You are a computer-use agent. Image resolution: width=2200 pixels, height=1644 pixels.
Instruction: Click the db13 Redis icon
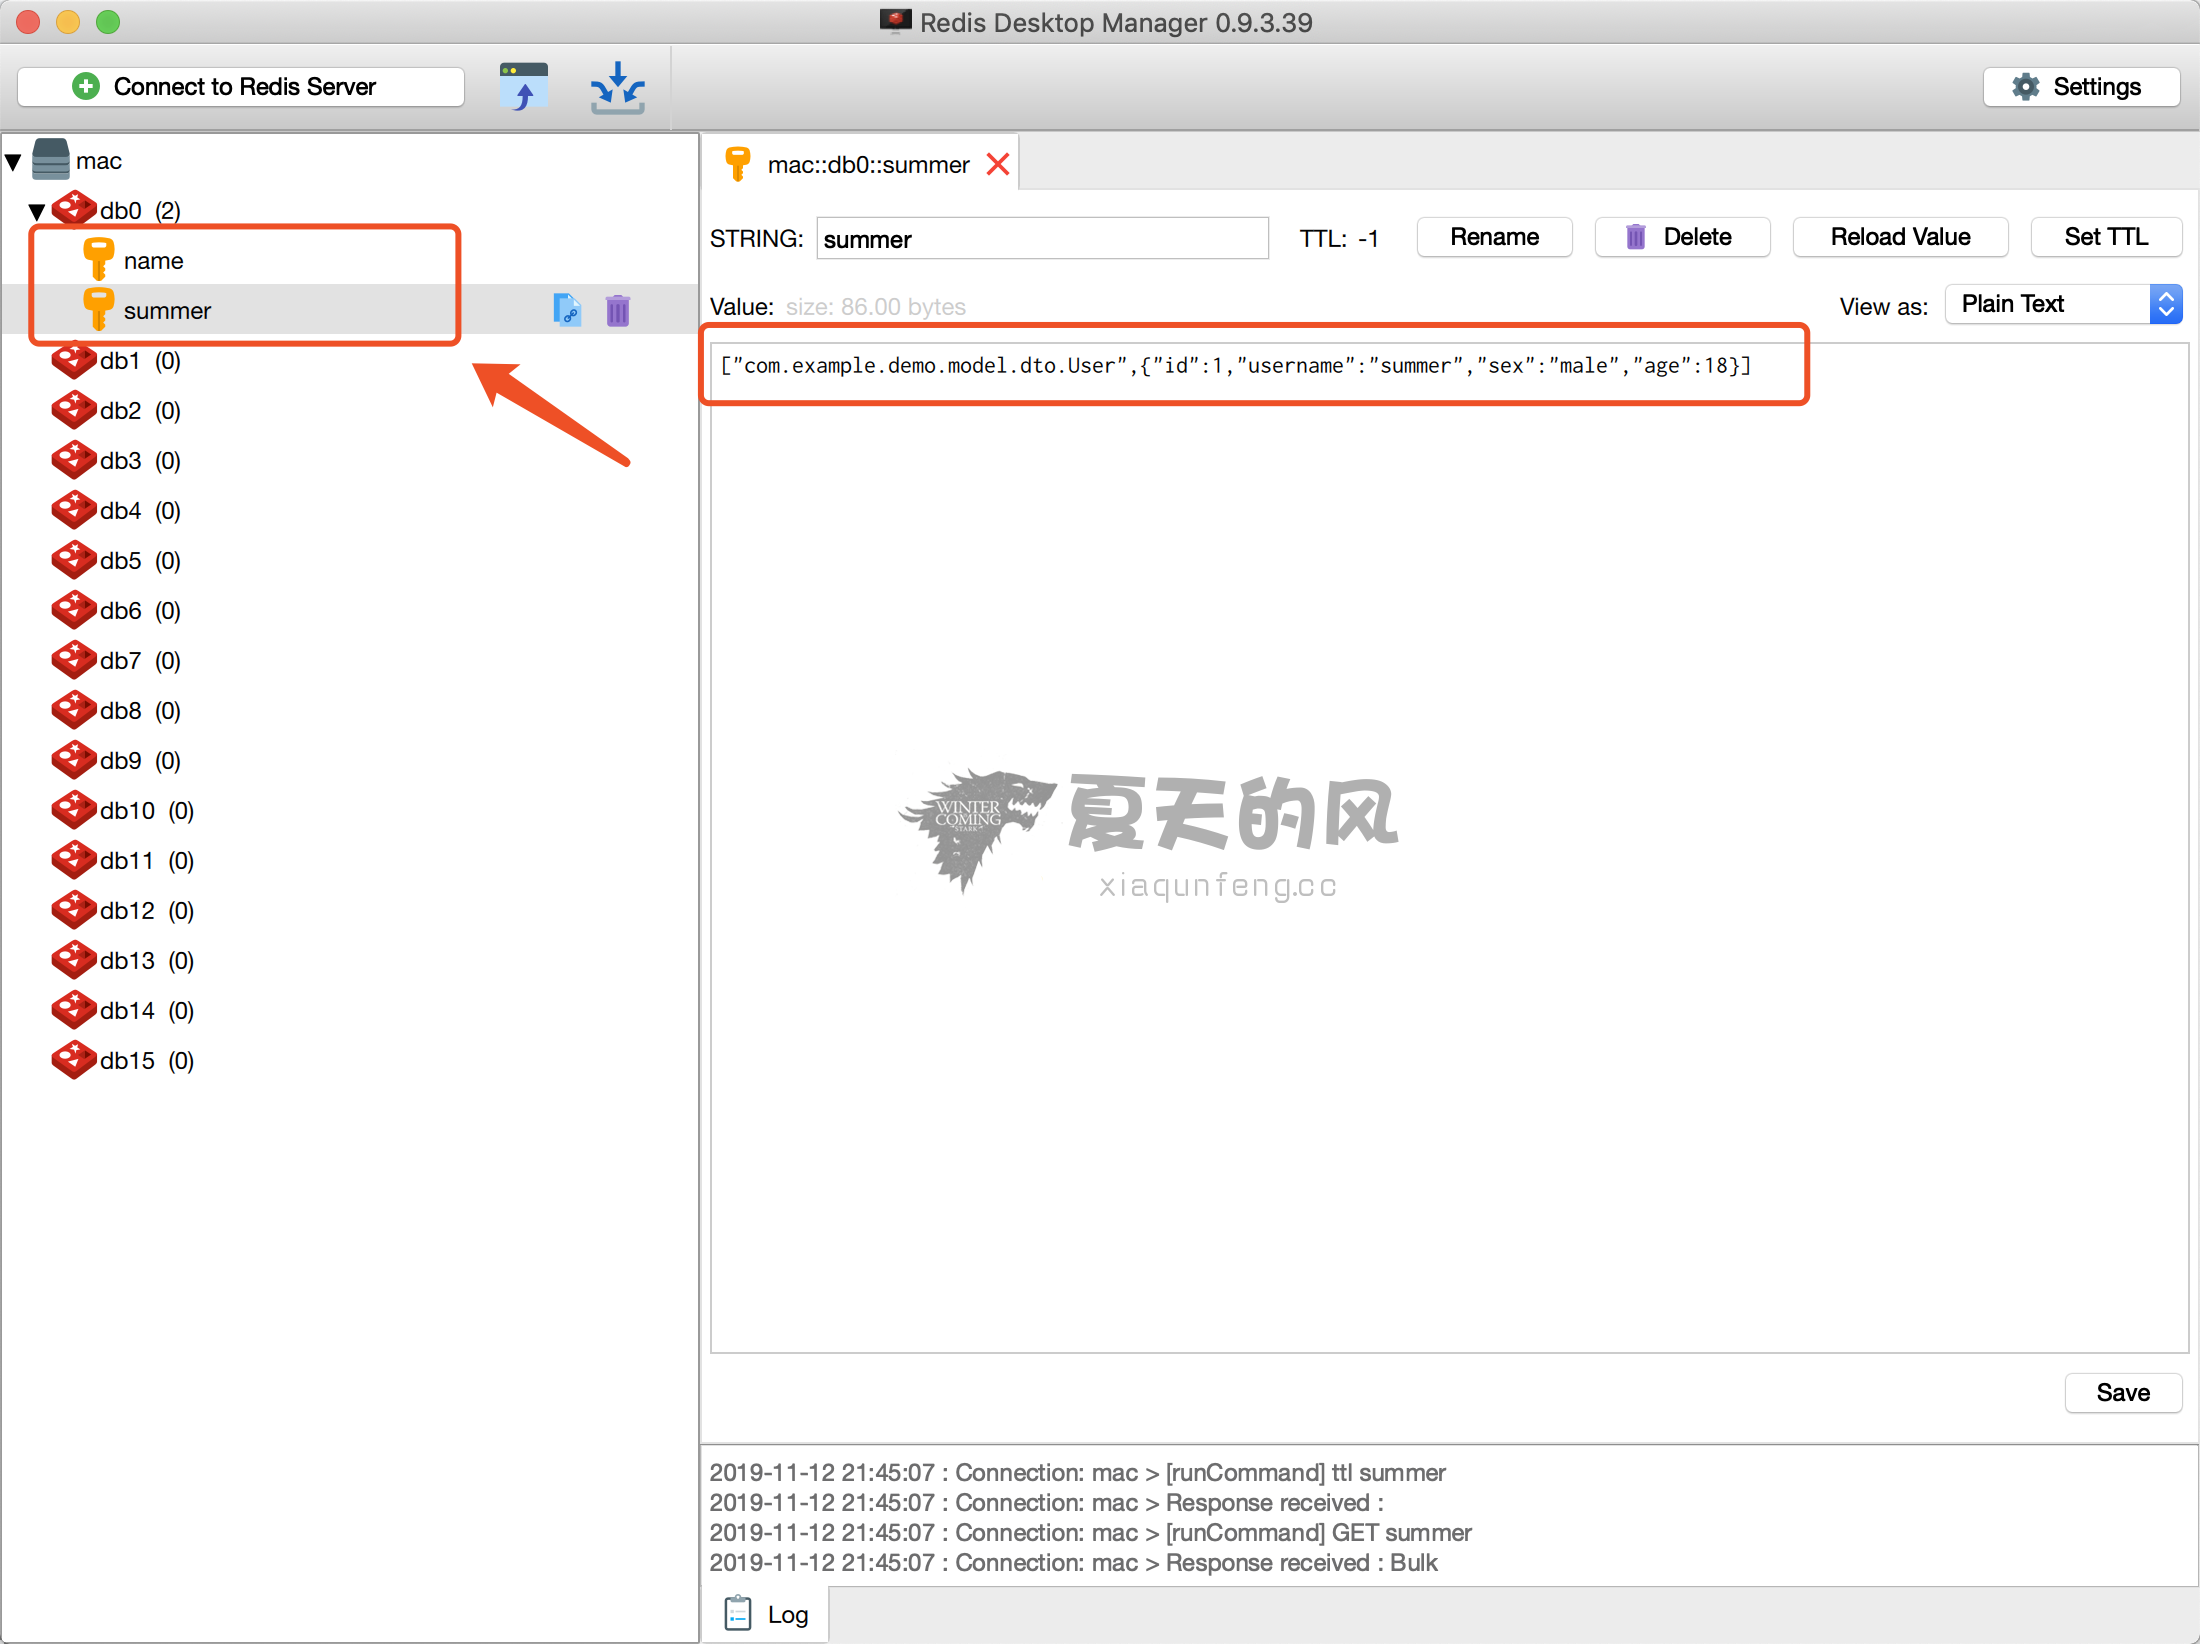click(74, 960)
